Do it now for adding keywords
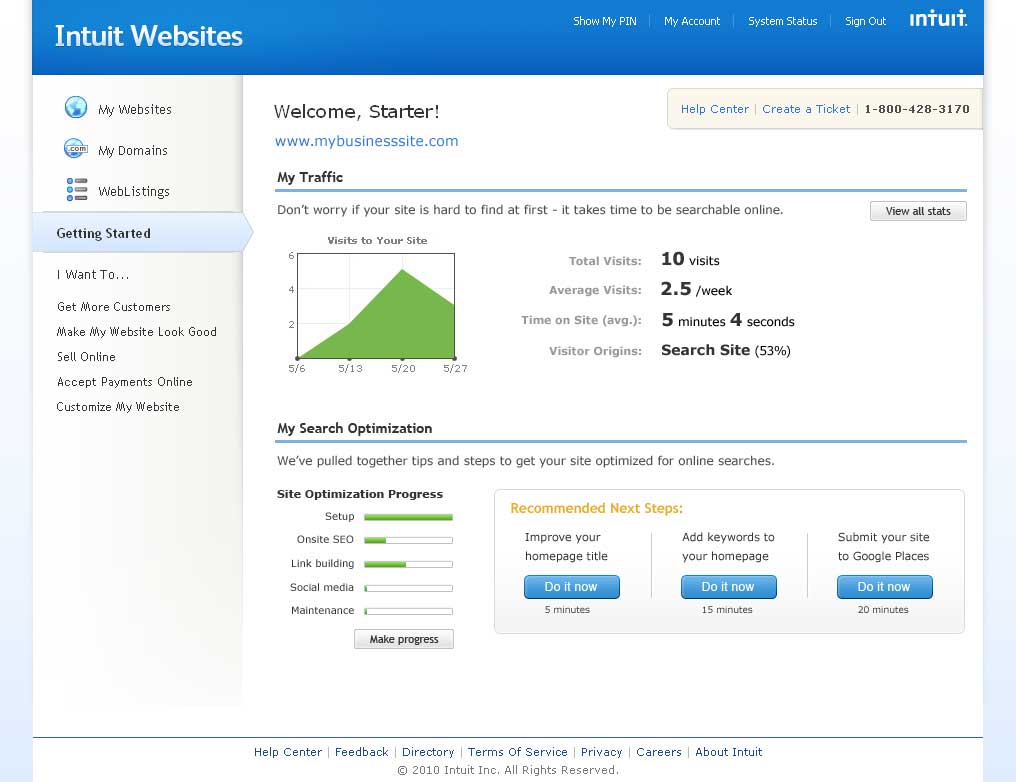The width and height of the screenshot is (1016, 782). [x=728, y=586]
